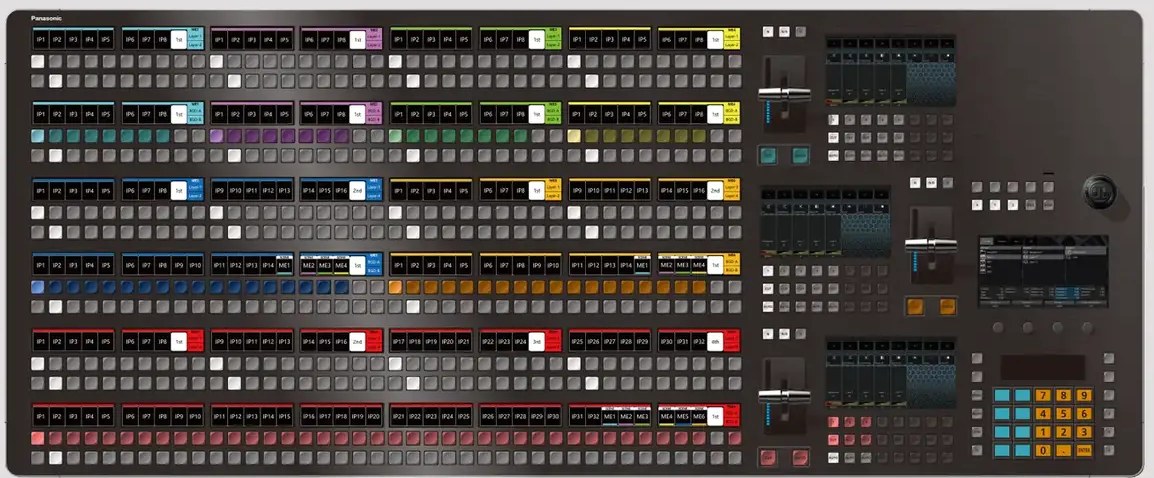Click the '4th' label in the red section
Viewport: 1154px width, 478px height.
click(x=715, y=341)
